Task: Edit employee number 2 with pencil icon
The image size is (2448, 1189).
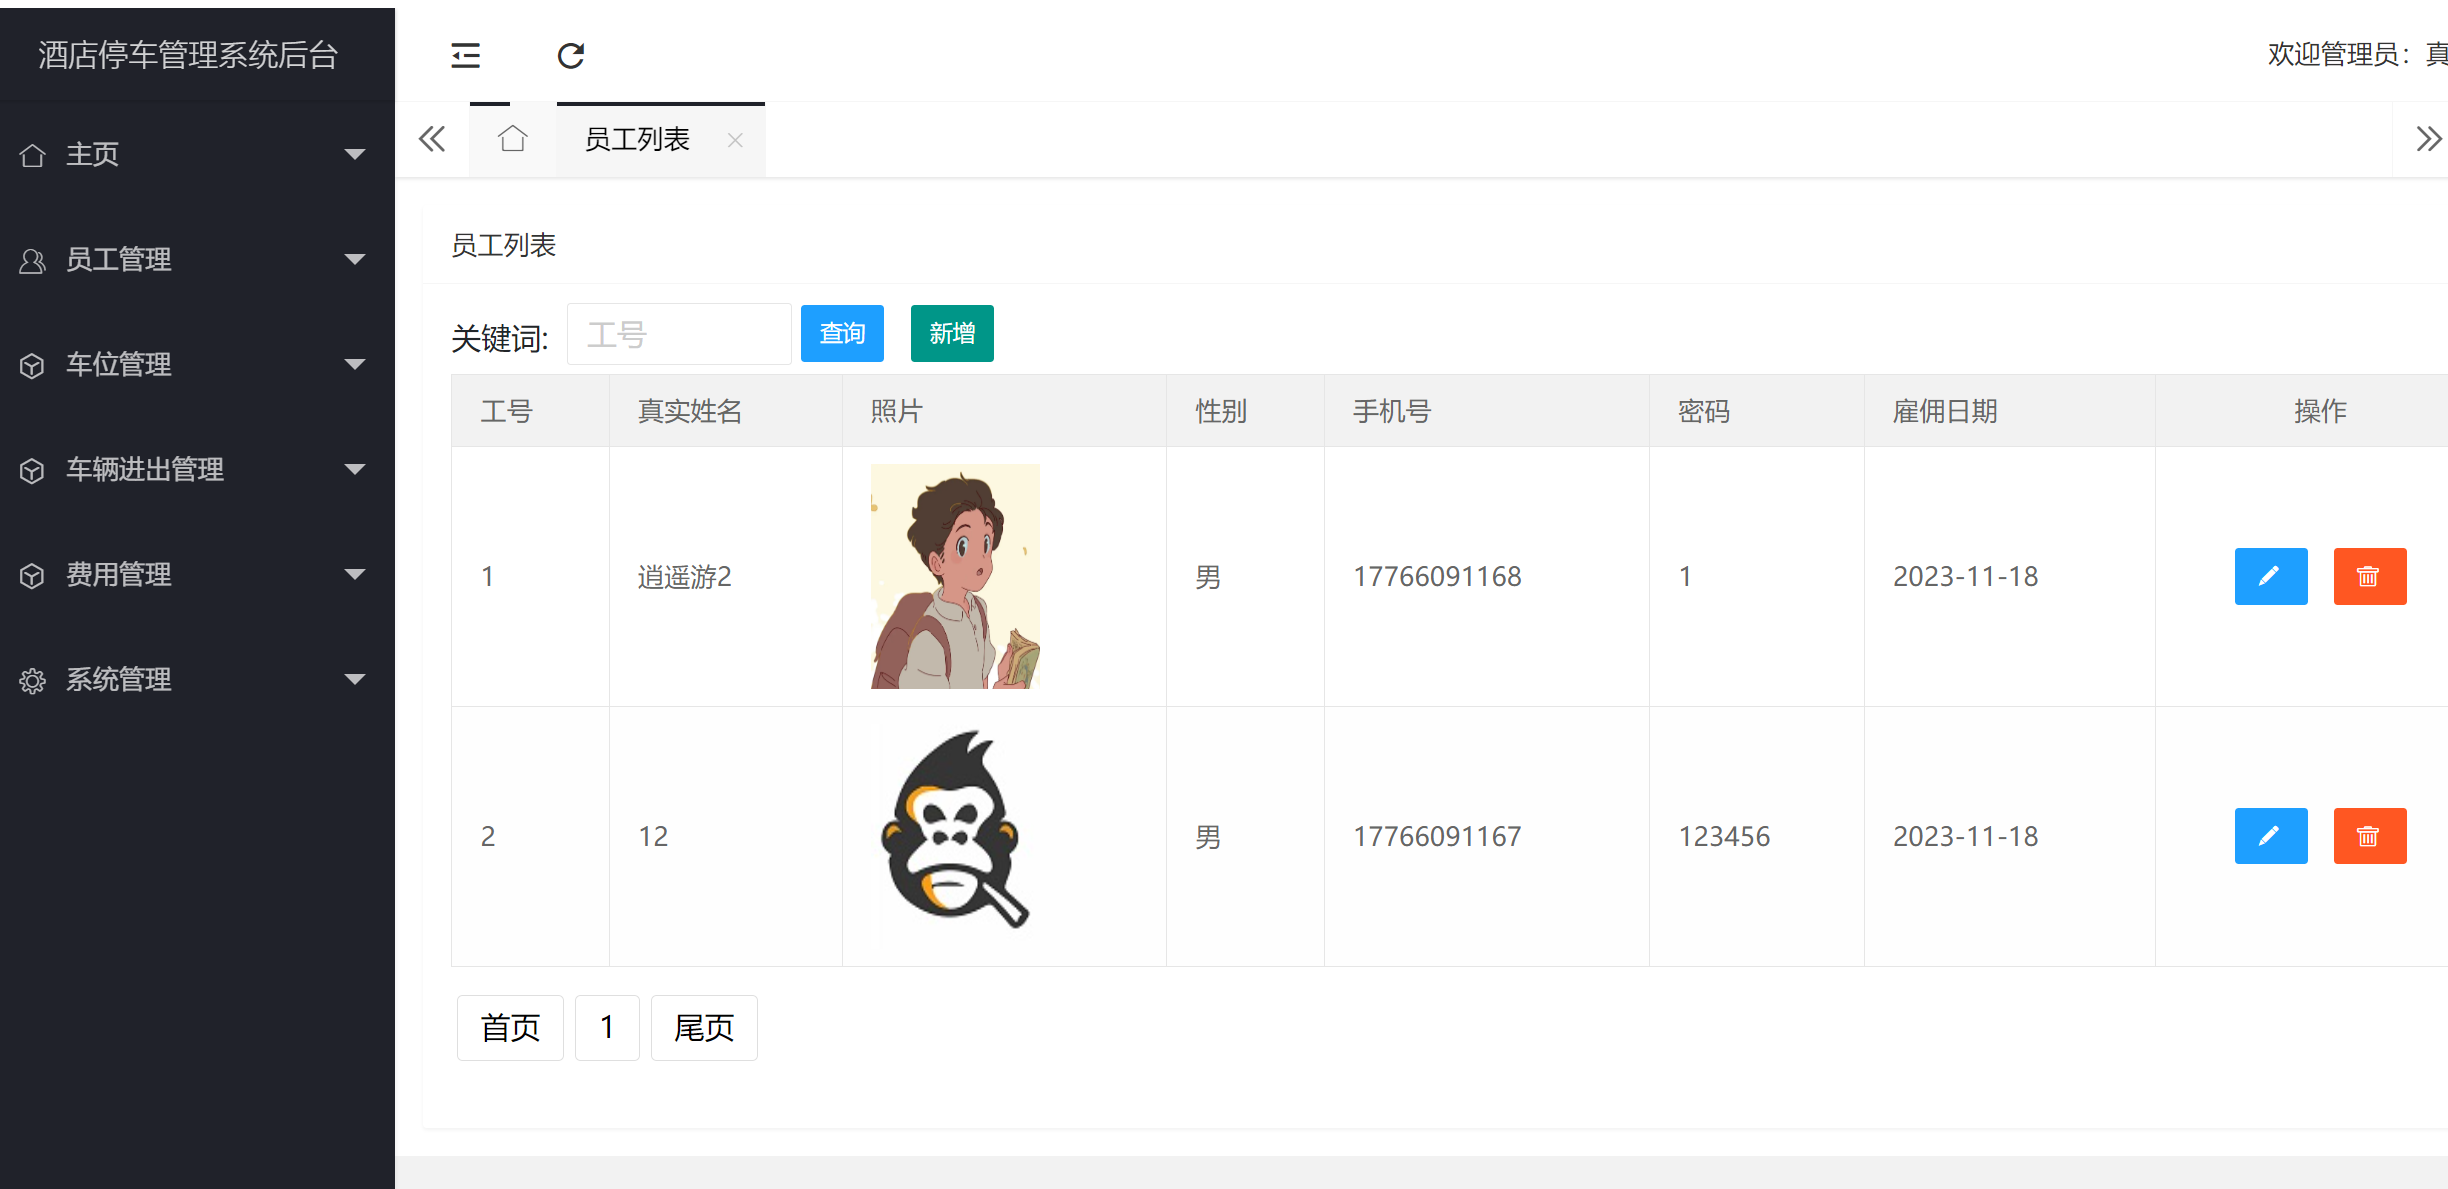Action: tap(2270, 836)
